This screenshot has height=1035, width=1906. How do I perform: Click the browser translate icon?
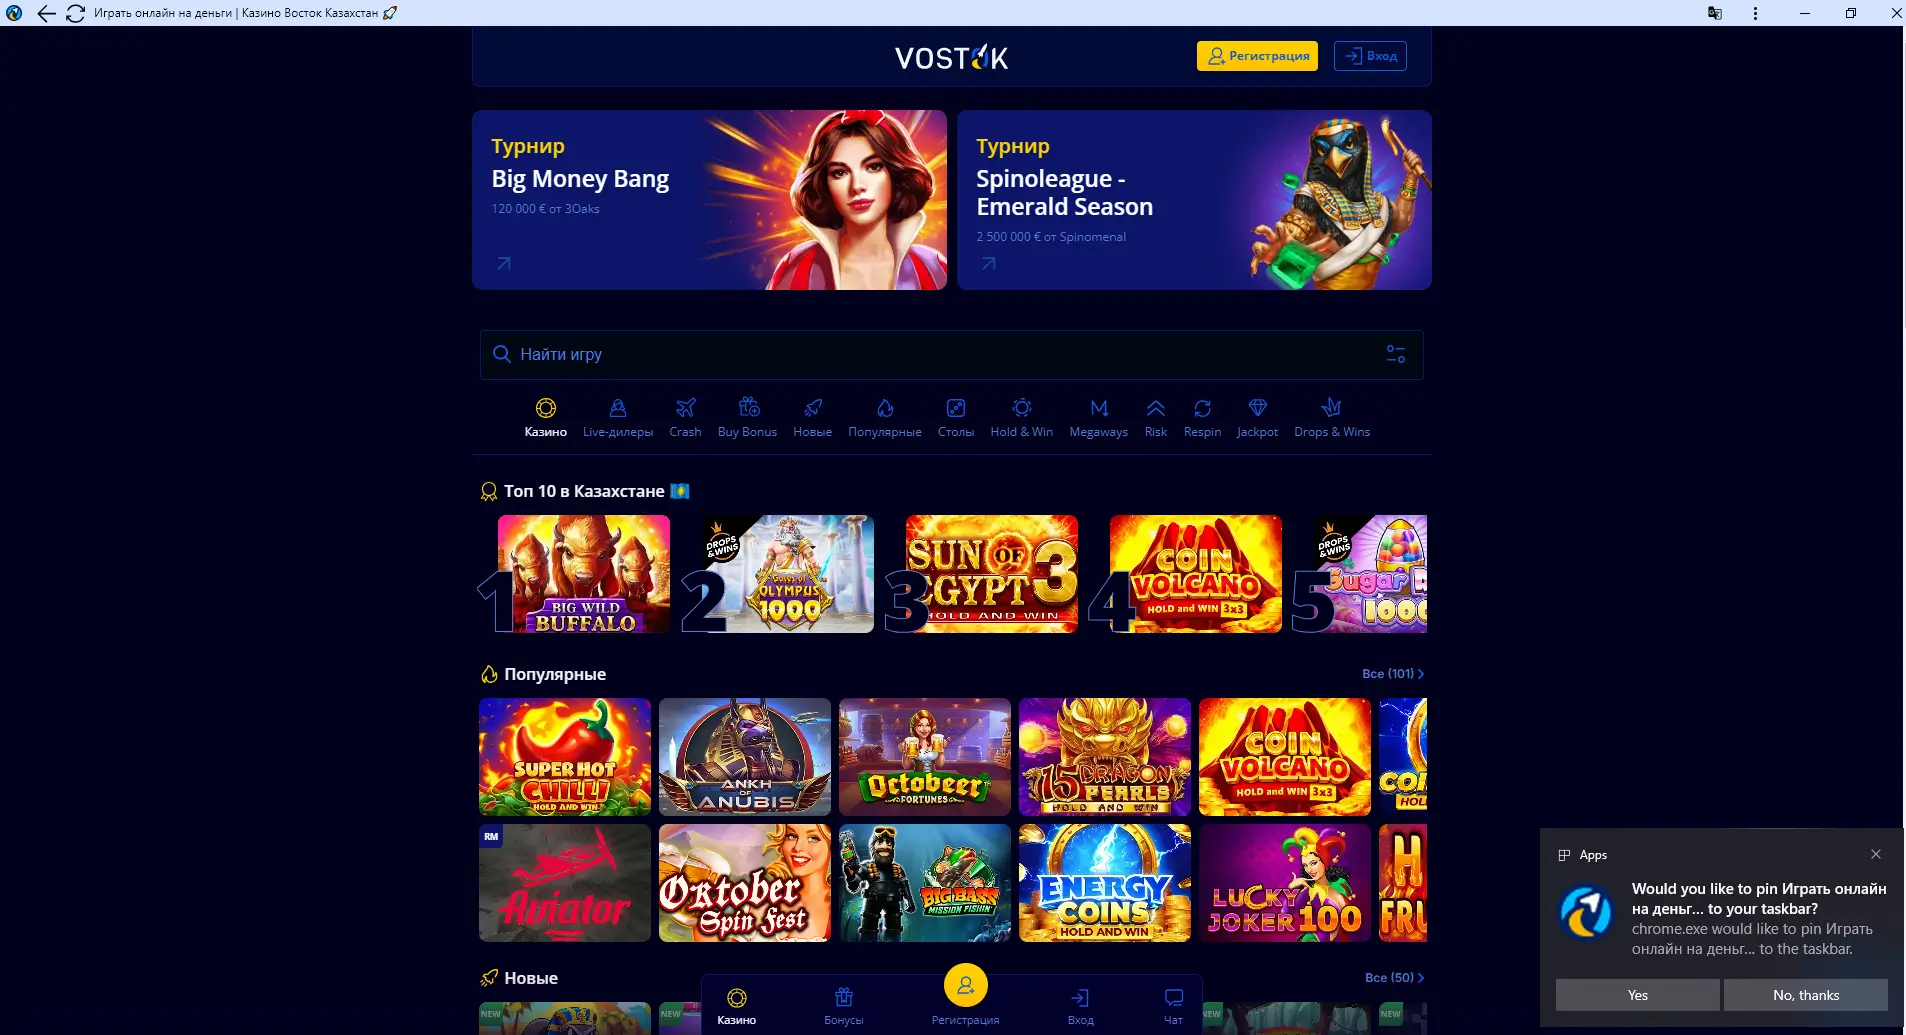(x=1715, y=13)
